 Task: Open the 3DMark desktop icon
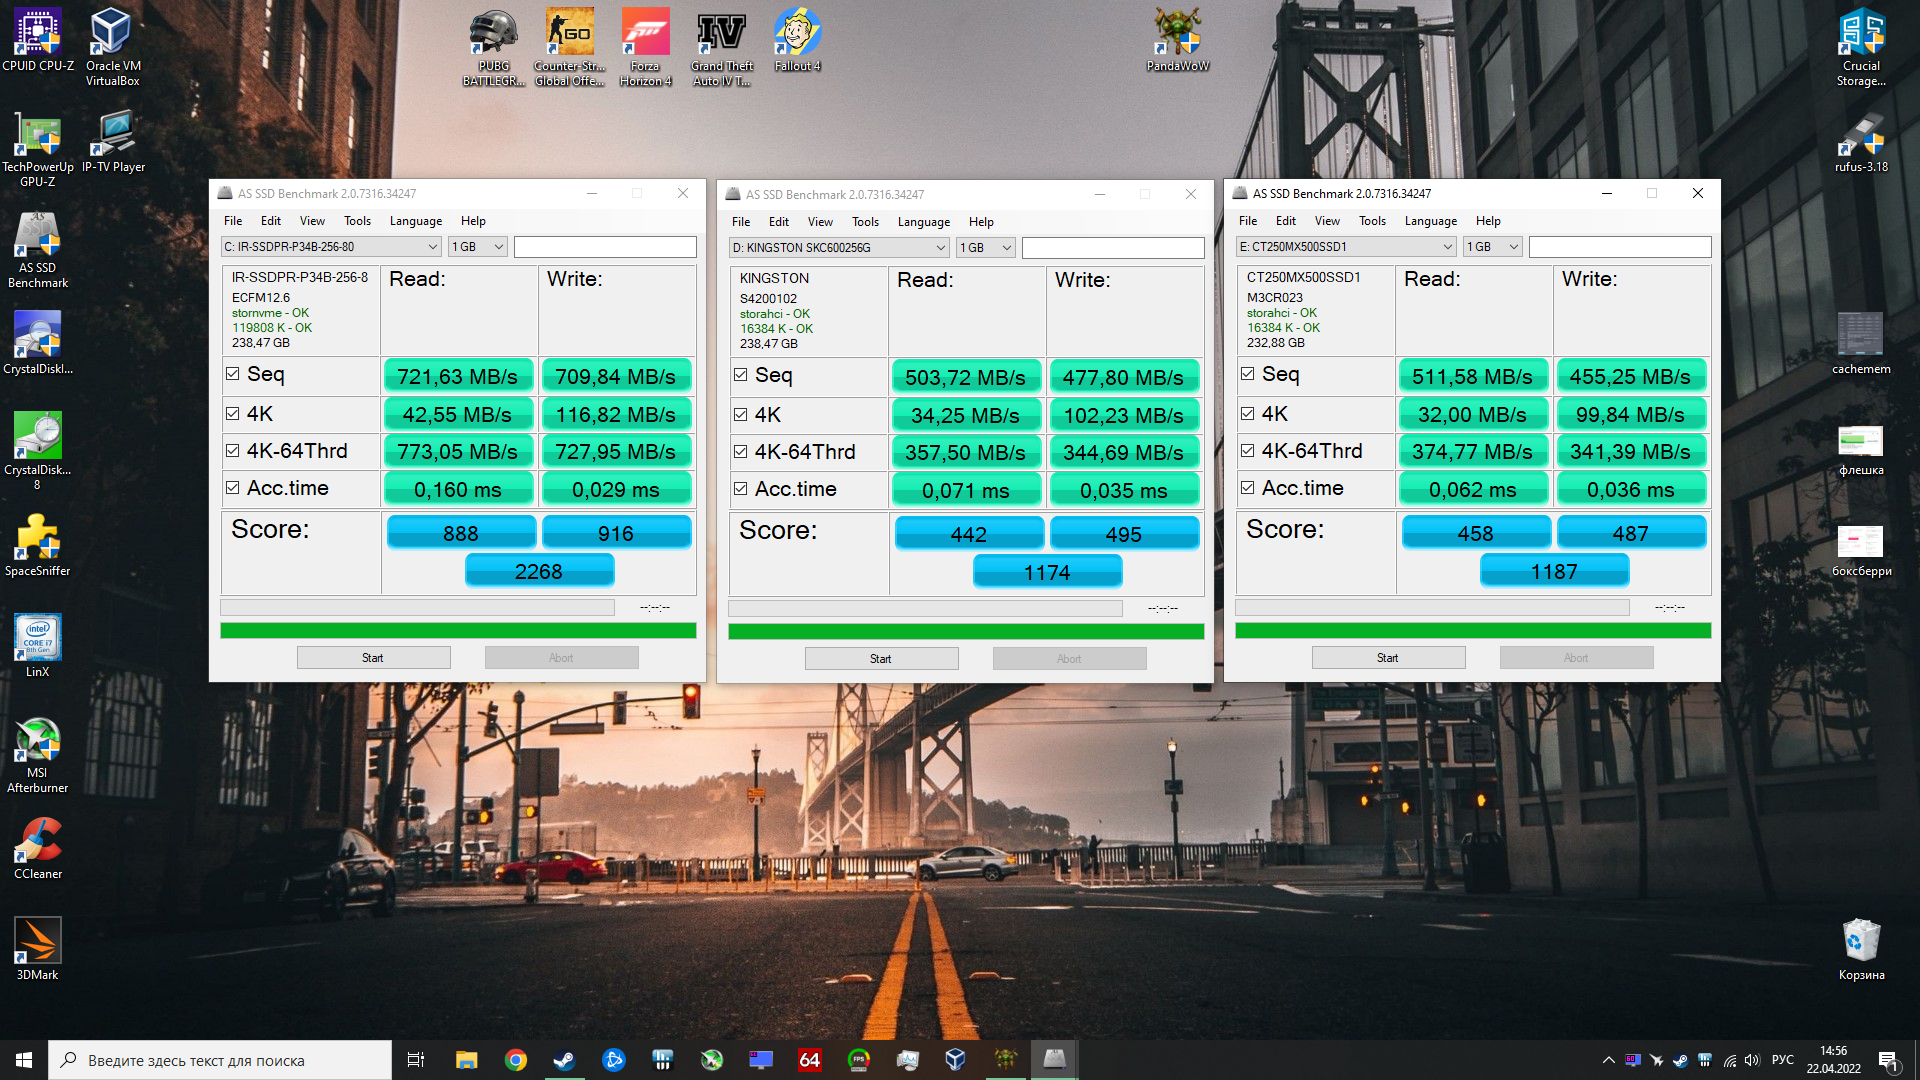coord(37,942)
